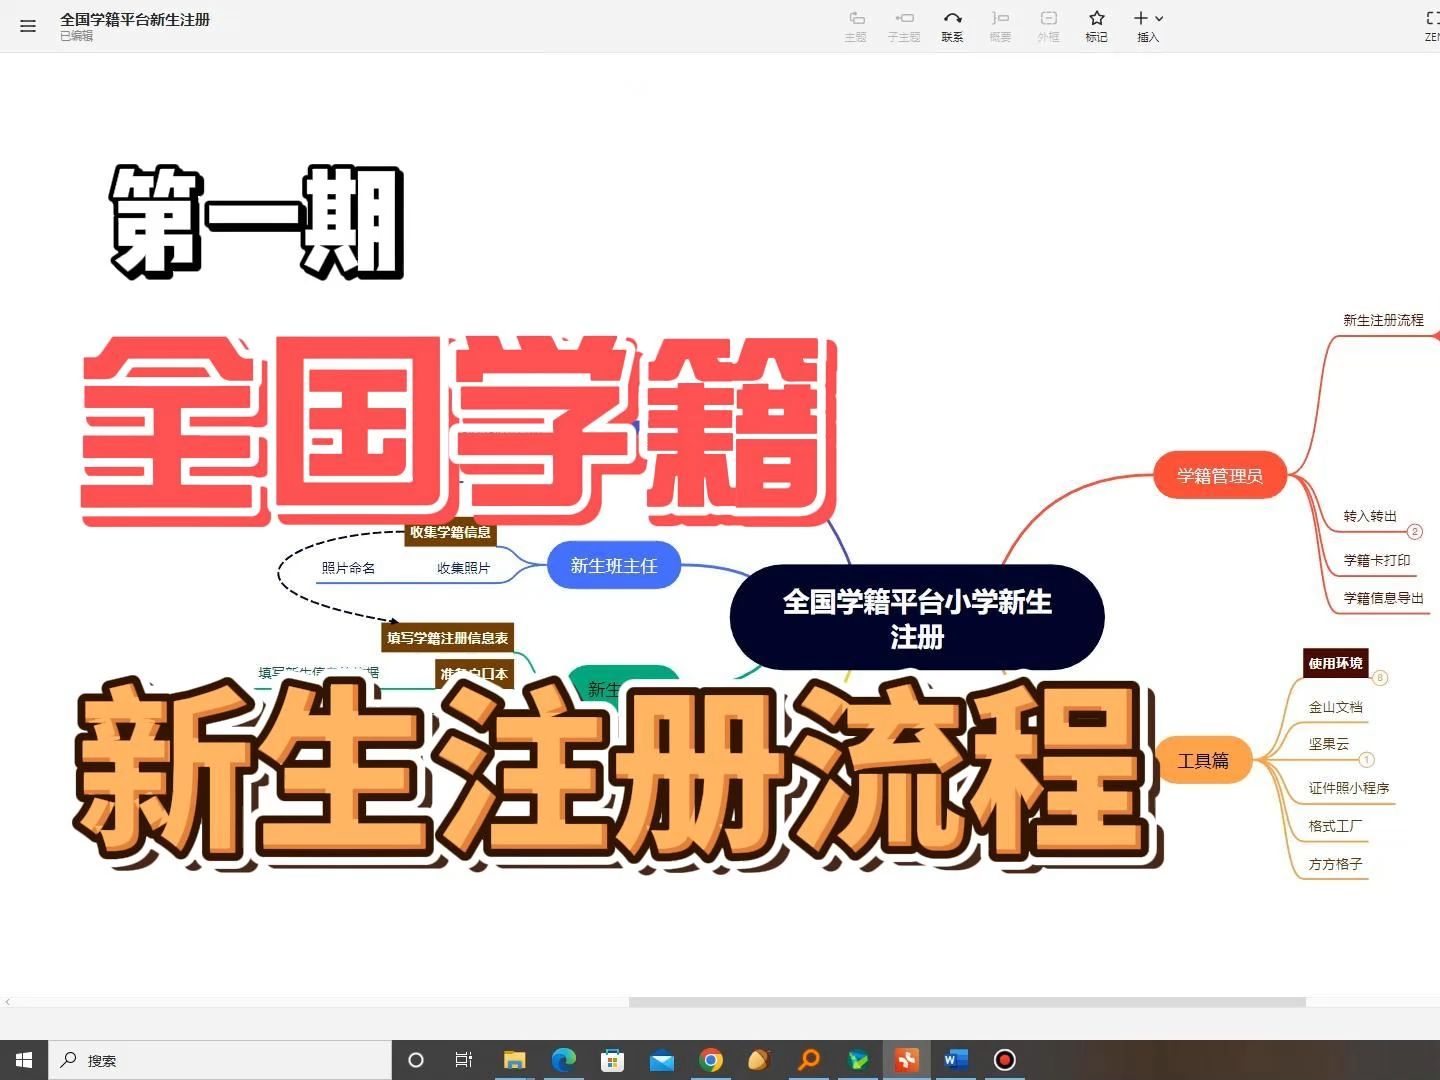Expand the 坚果云 branch via its 1 badge
This screenshot has height=1080, width=1440.
click(1366, 760)
